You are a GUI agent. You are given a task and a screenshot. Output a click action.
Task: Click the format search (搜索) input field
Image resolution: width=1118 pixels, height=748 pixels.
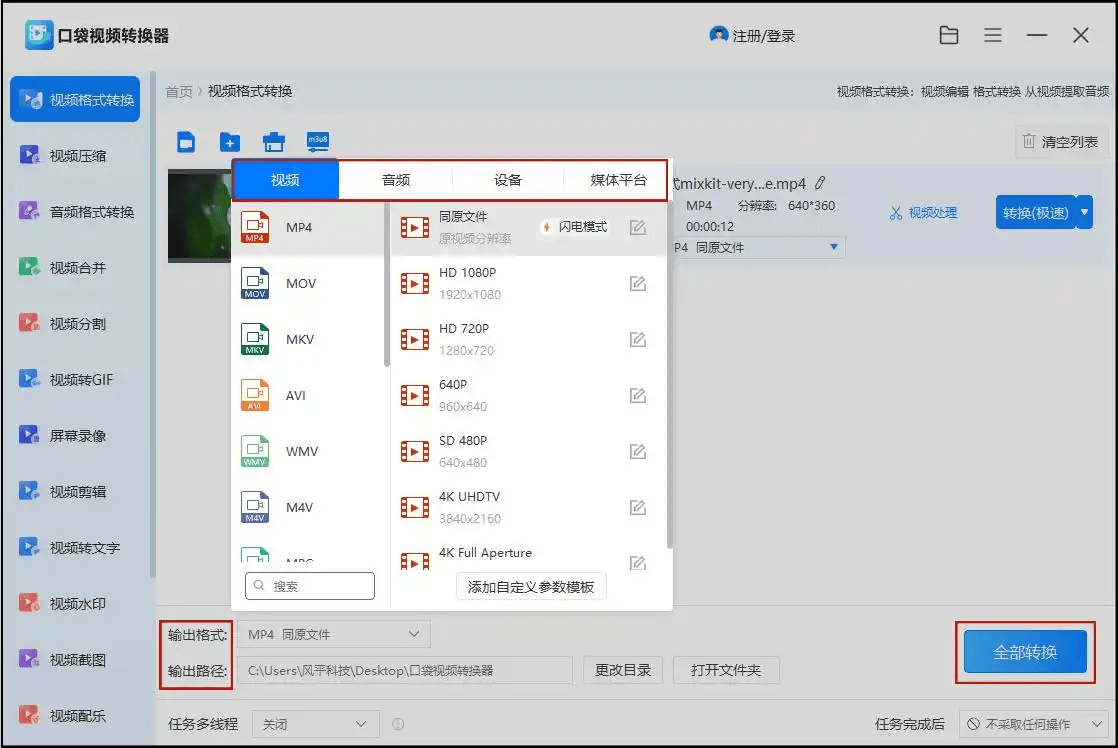310,586
